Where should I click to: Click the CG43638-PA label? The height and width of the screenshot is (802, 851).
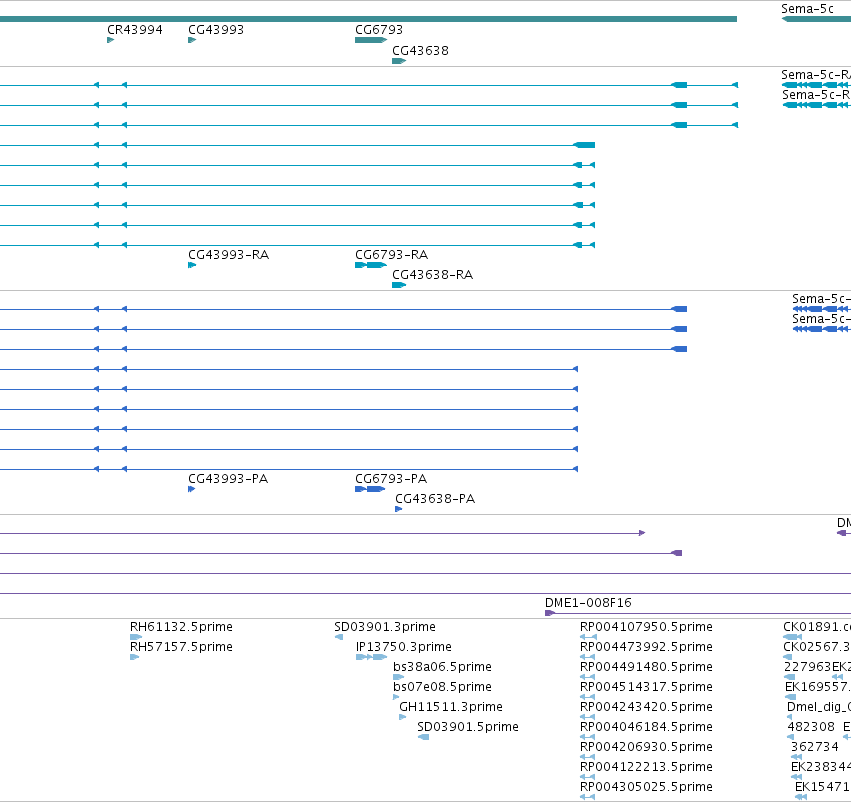click(435, 499)
